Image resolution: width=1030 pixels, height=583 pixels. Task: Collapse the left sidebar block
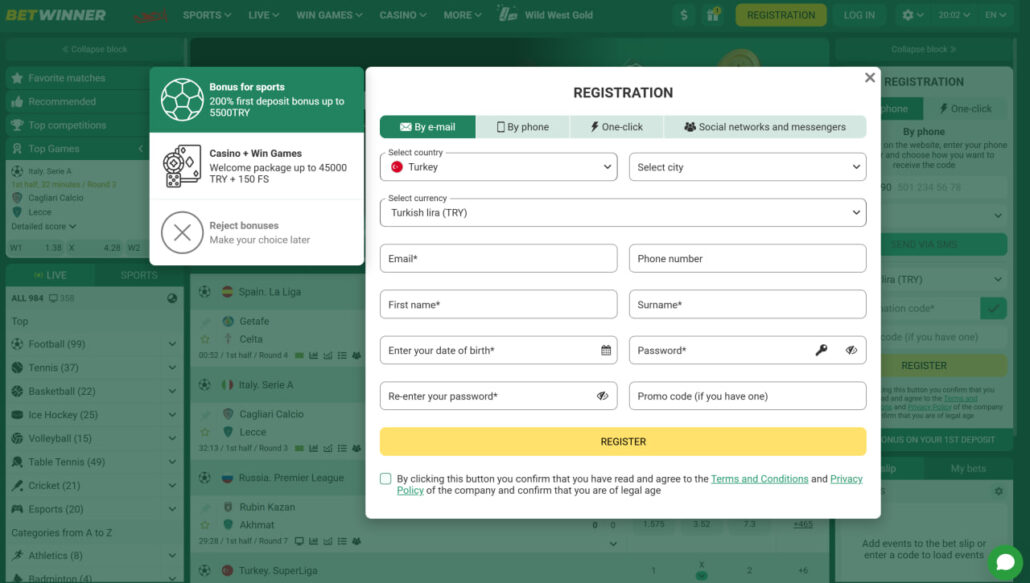(x=95, y=49)
